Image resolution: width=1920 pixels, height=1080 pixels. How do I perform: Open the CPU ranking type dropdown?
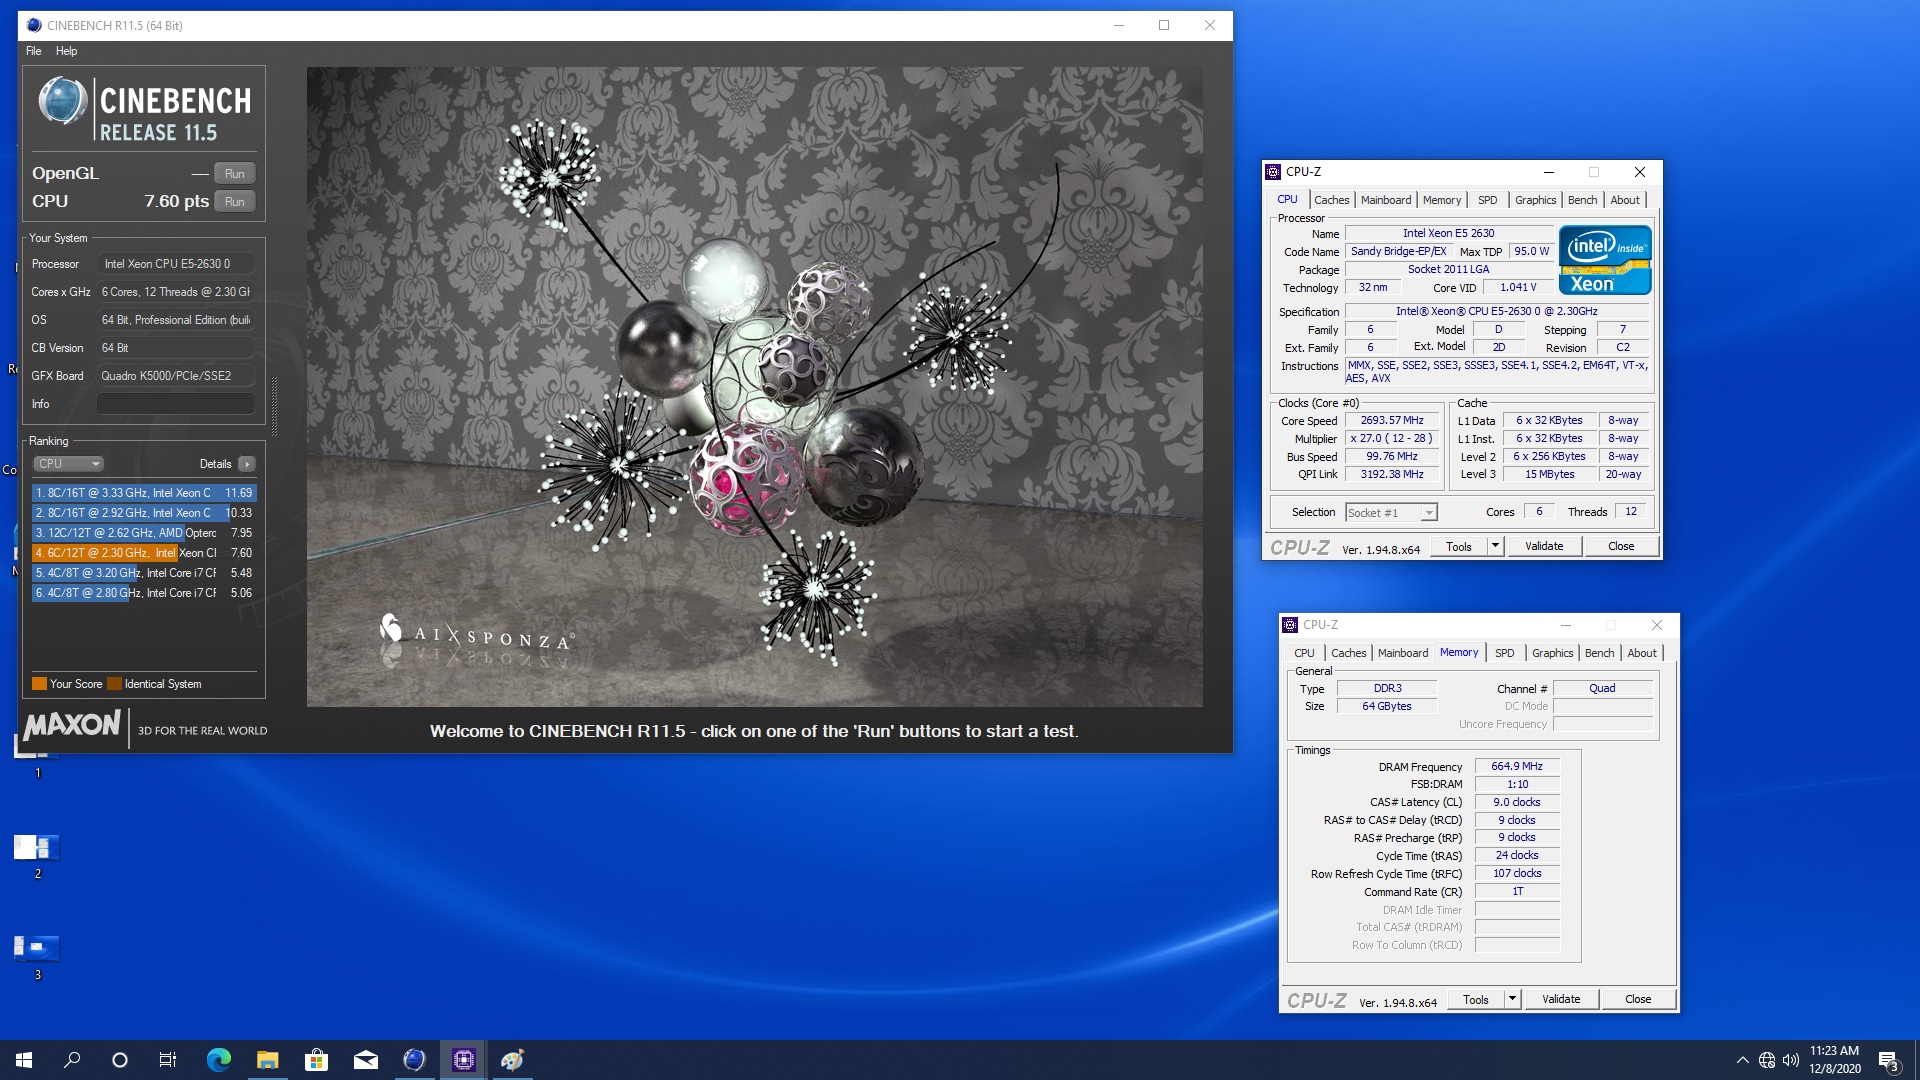click(x=68, y=464)
